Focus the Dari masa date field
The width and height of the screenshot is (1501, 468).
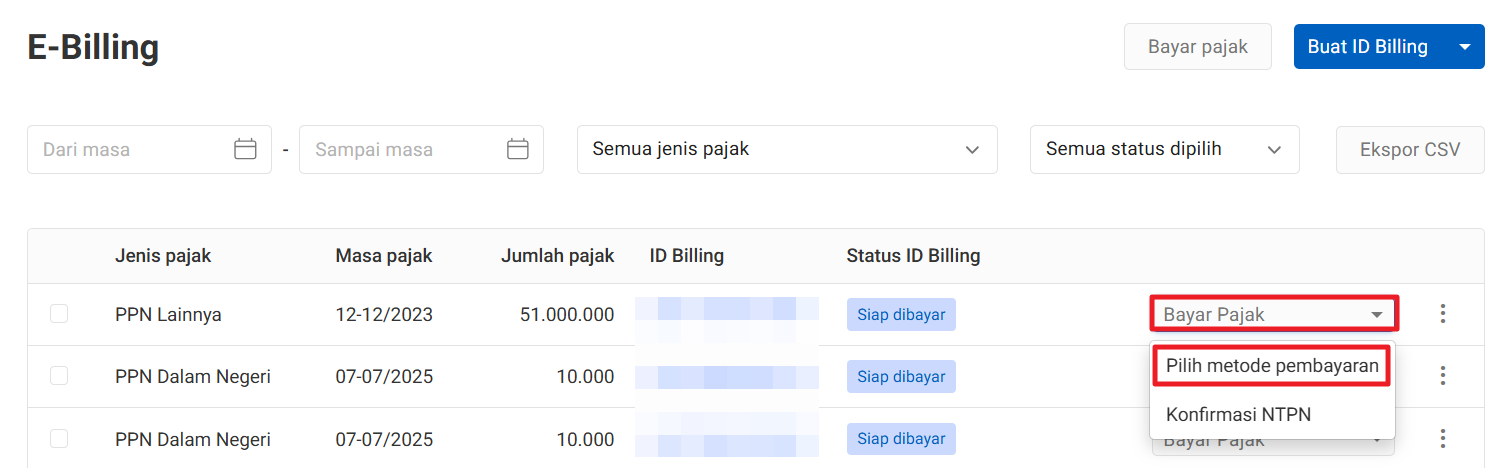(x=130, y=149)
